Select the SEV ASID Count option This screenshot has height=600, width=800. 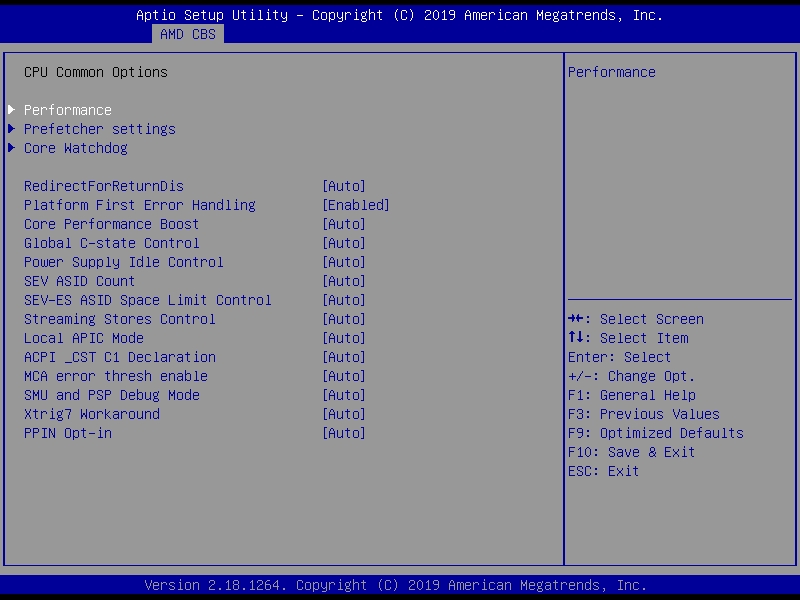tap(80, 281)
